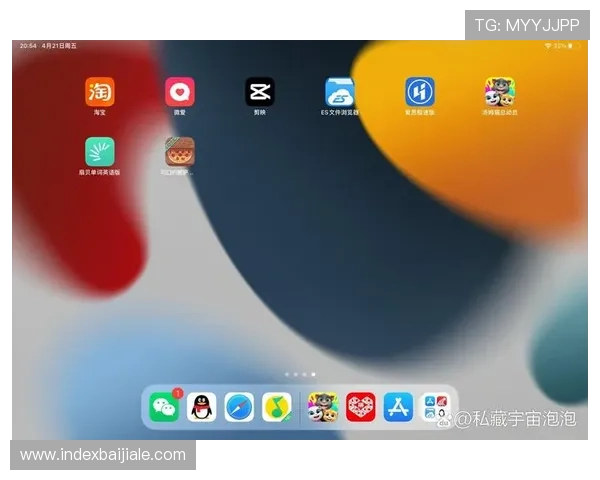This screenshot has height=480, width=600.
Task: Launch the pizza game app
Action: (180, 152)
